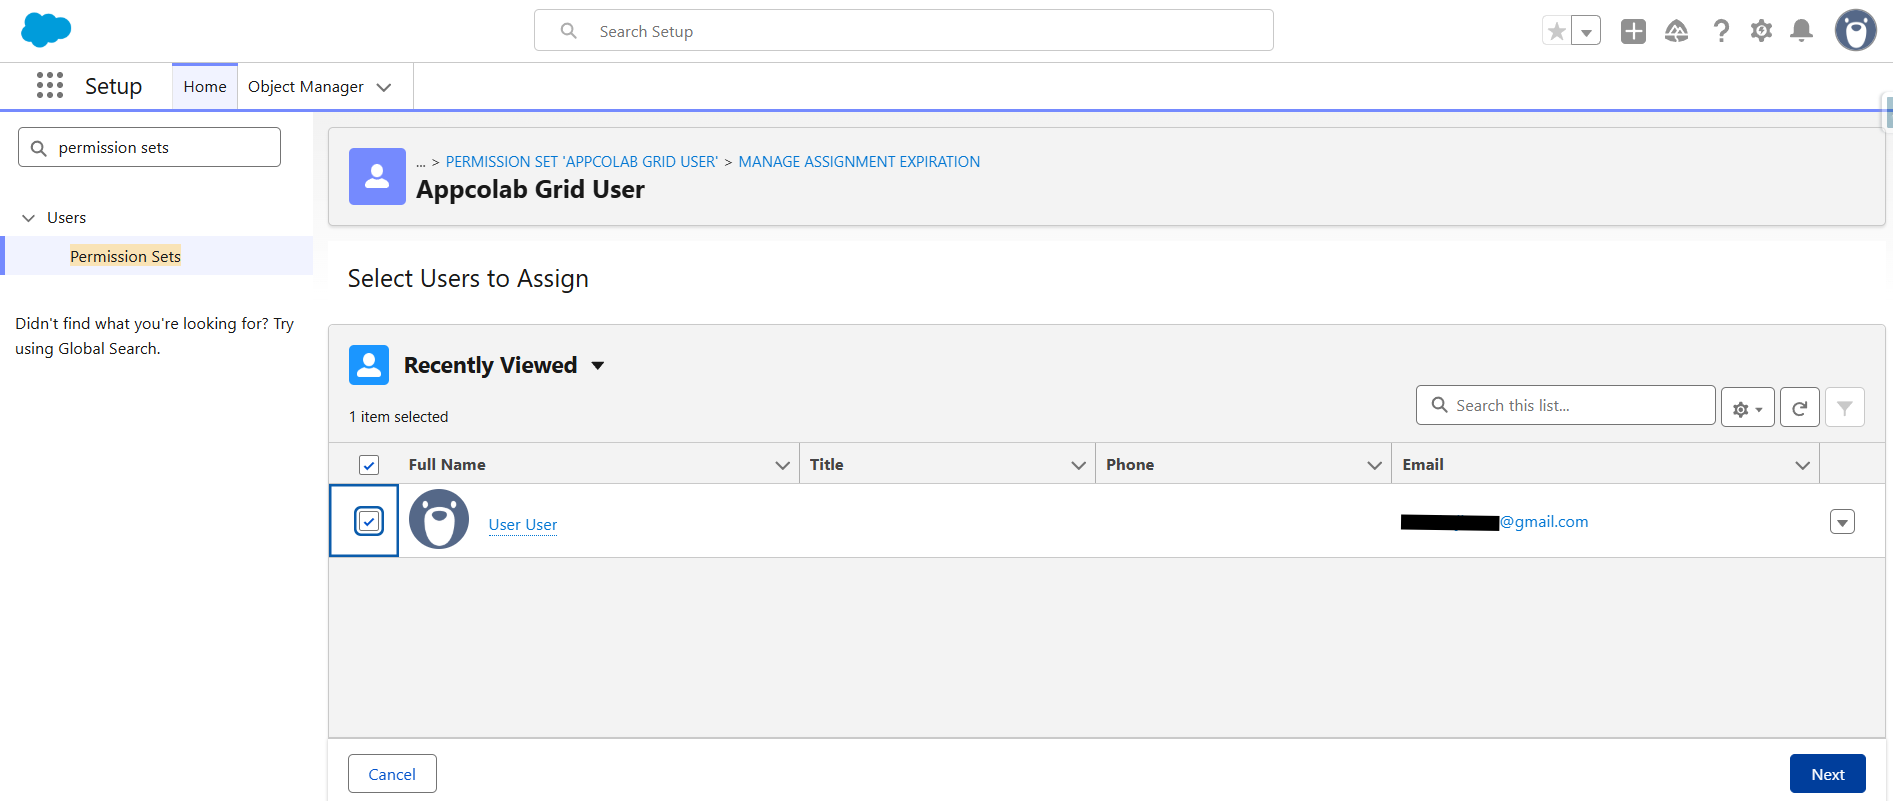Screen dimensions: 1893x801
Task: Click the Search this list field
Action: pyautogui.click(x=1566, y=405)
